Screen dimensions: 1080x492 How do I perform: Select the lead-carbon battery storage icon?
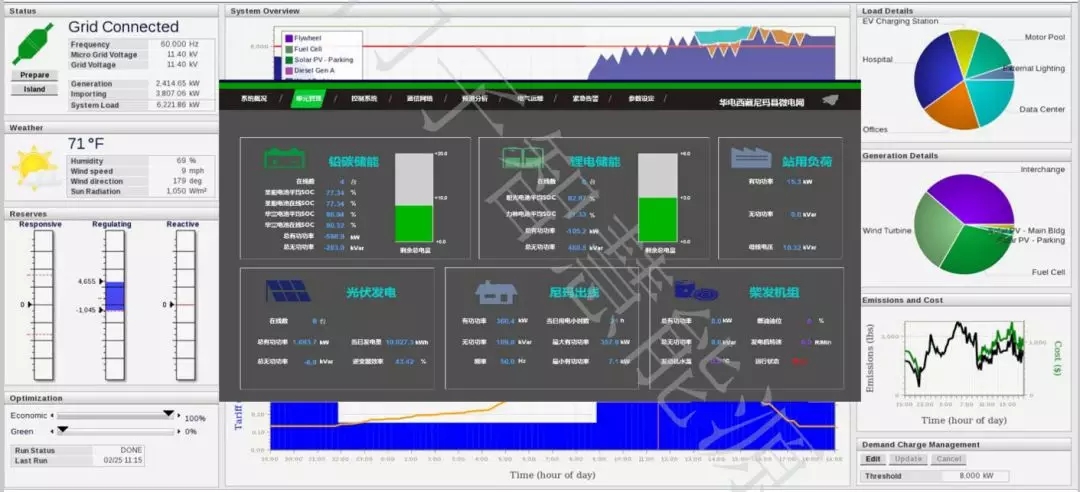(x=285, y=159)
